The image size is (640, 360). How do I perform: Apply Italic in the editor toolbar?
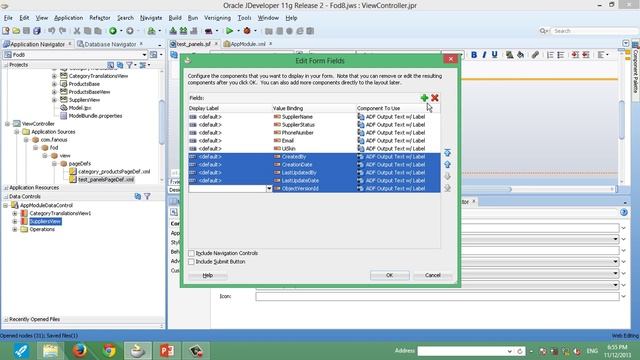pos(484,55)
